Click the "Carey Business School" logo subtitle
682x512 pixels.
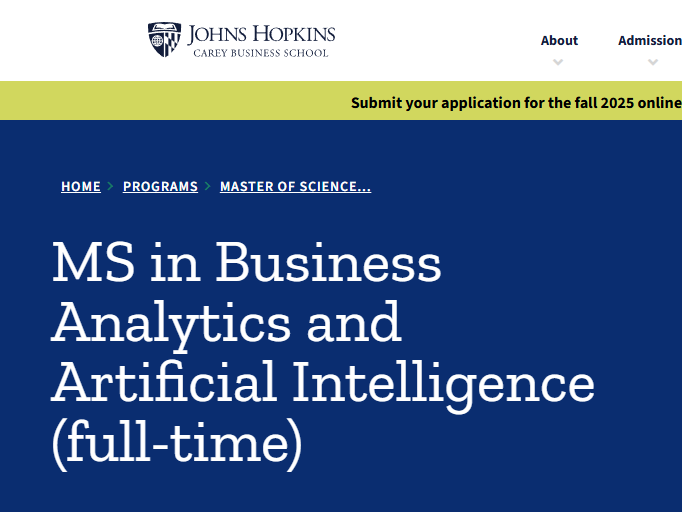[261, 53]
